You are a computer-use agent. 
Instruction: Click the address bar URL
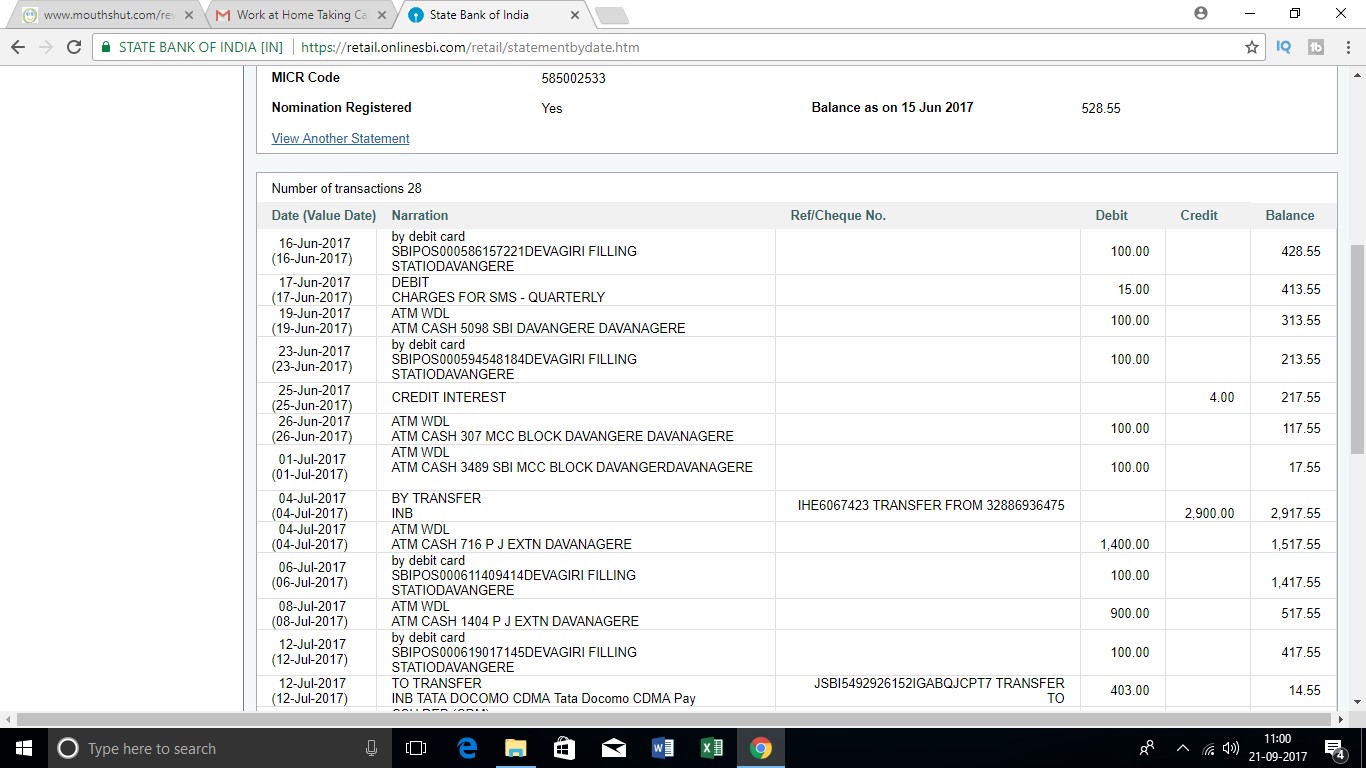coord(470,47)
